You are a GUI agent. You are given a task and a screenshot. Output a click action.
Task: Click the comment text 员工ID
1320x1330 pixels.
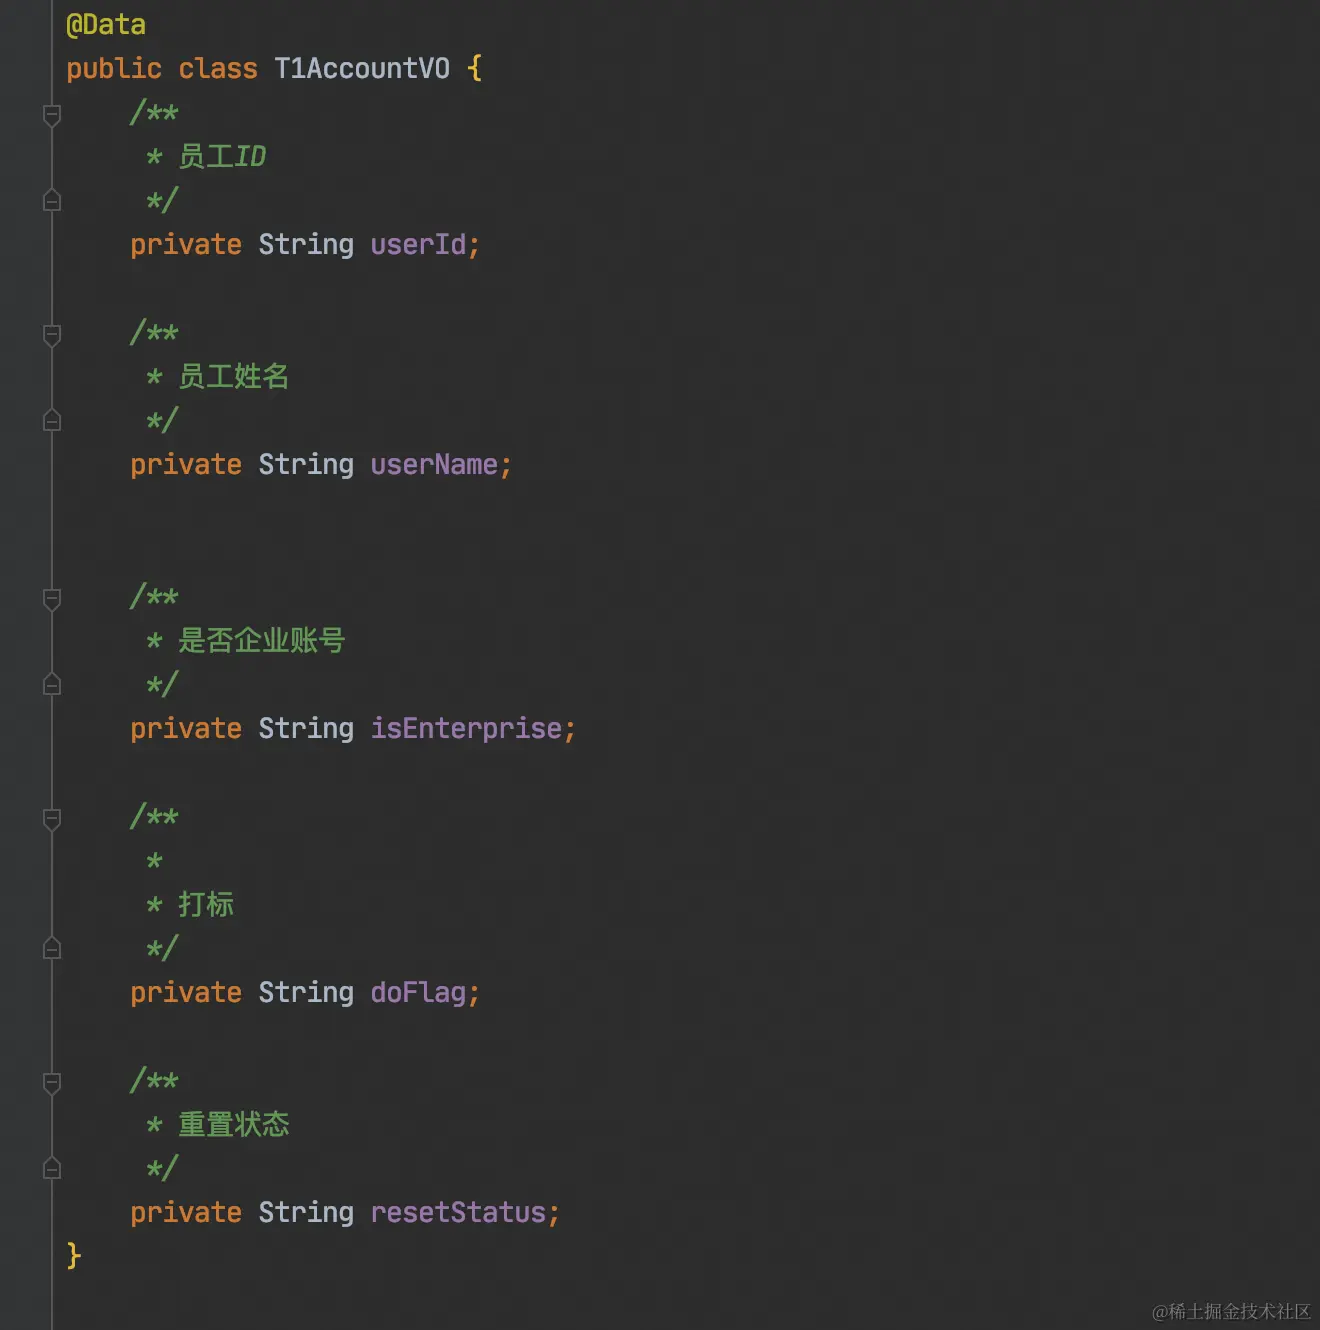point(222,157)
